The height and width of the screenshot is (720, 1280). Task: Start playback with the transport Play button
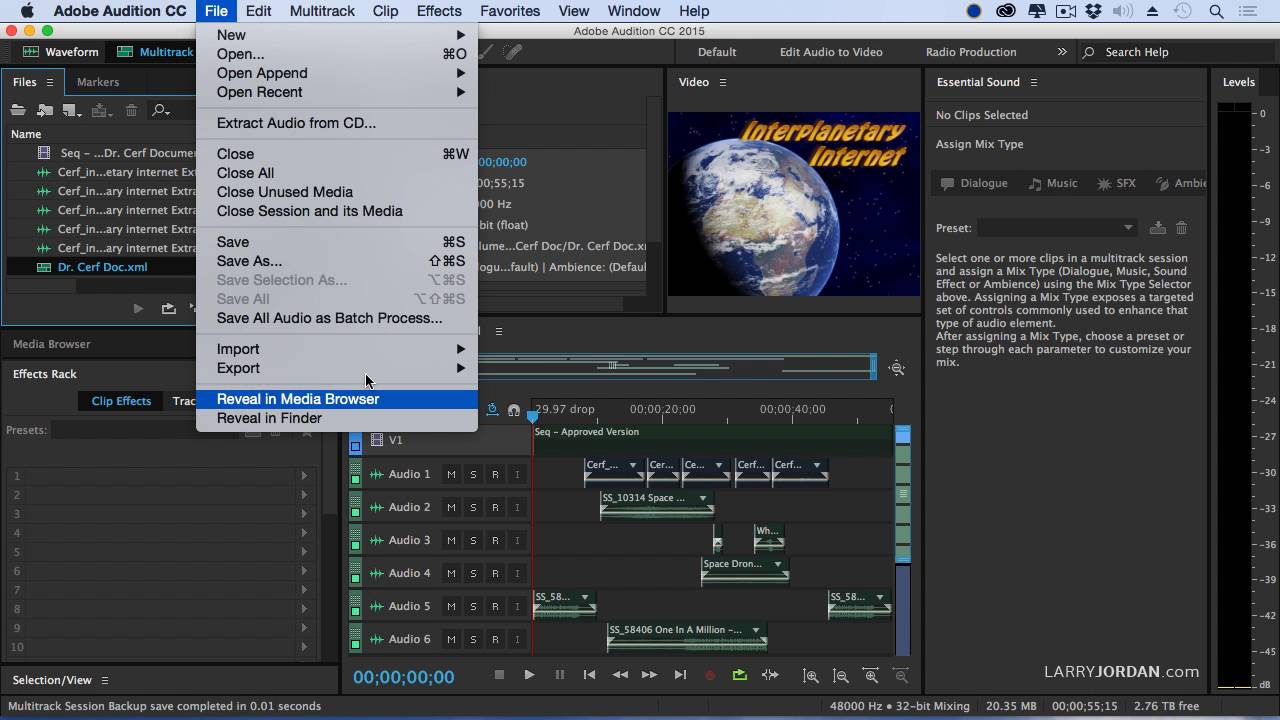[529, 675]
